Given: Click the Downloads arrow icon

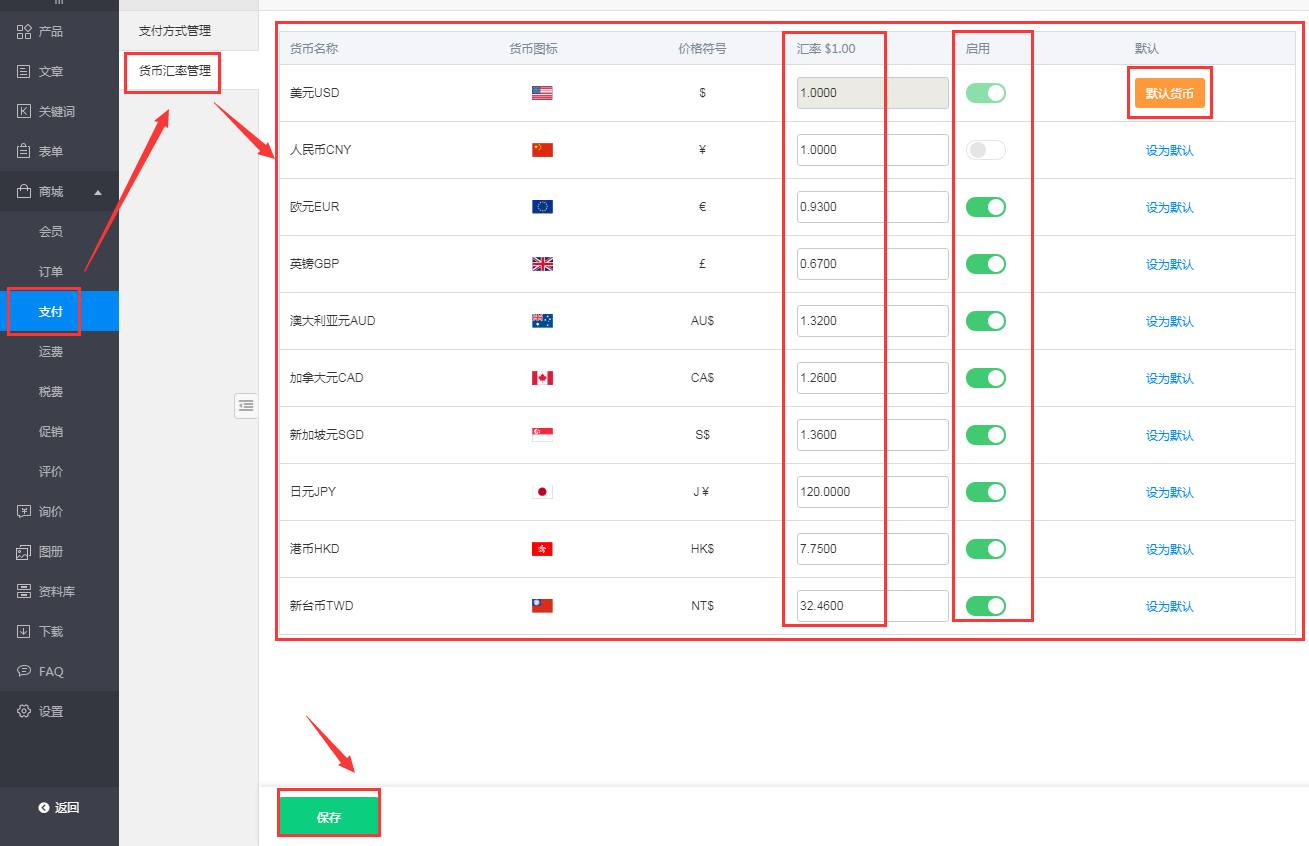Looking at the screenshot, I should [24, 632].
